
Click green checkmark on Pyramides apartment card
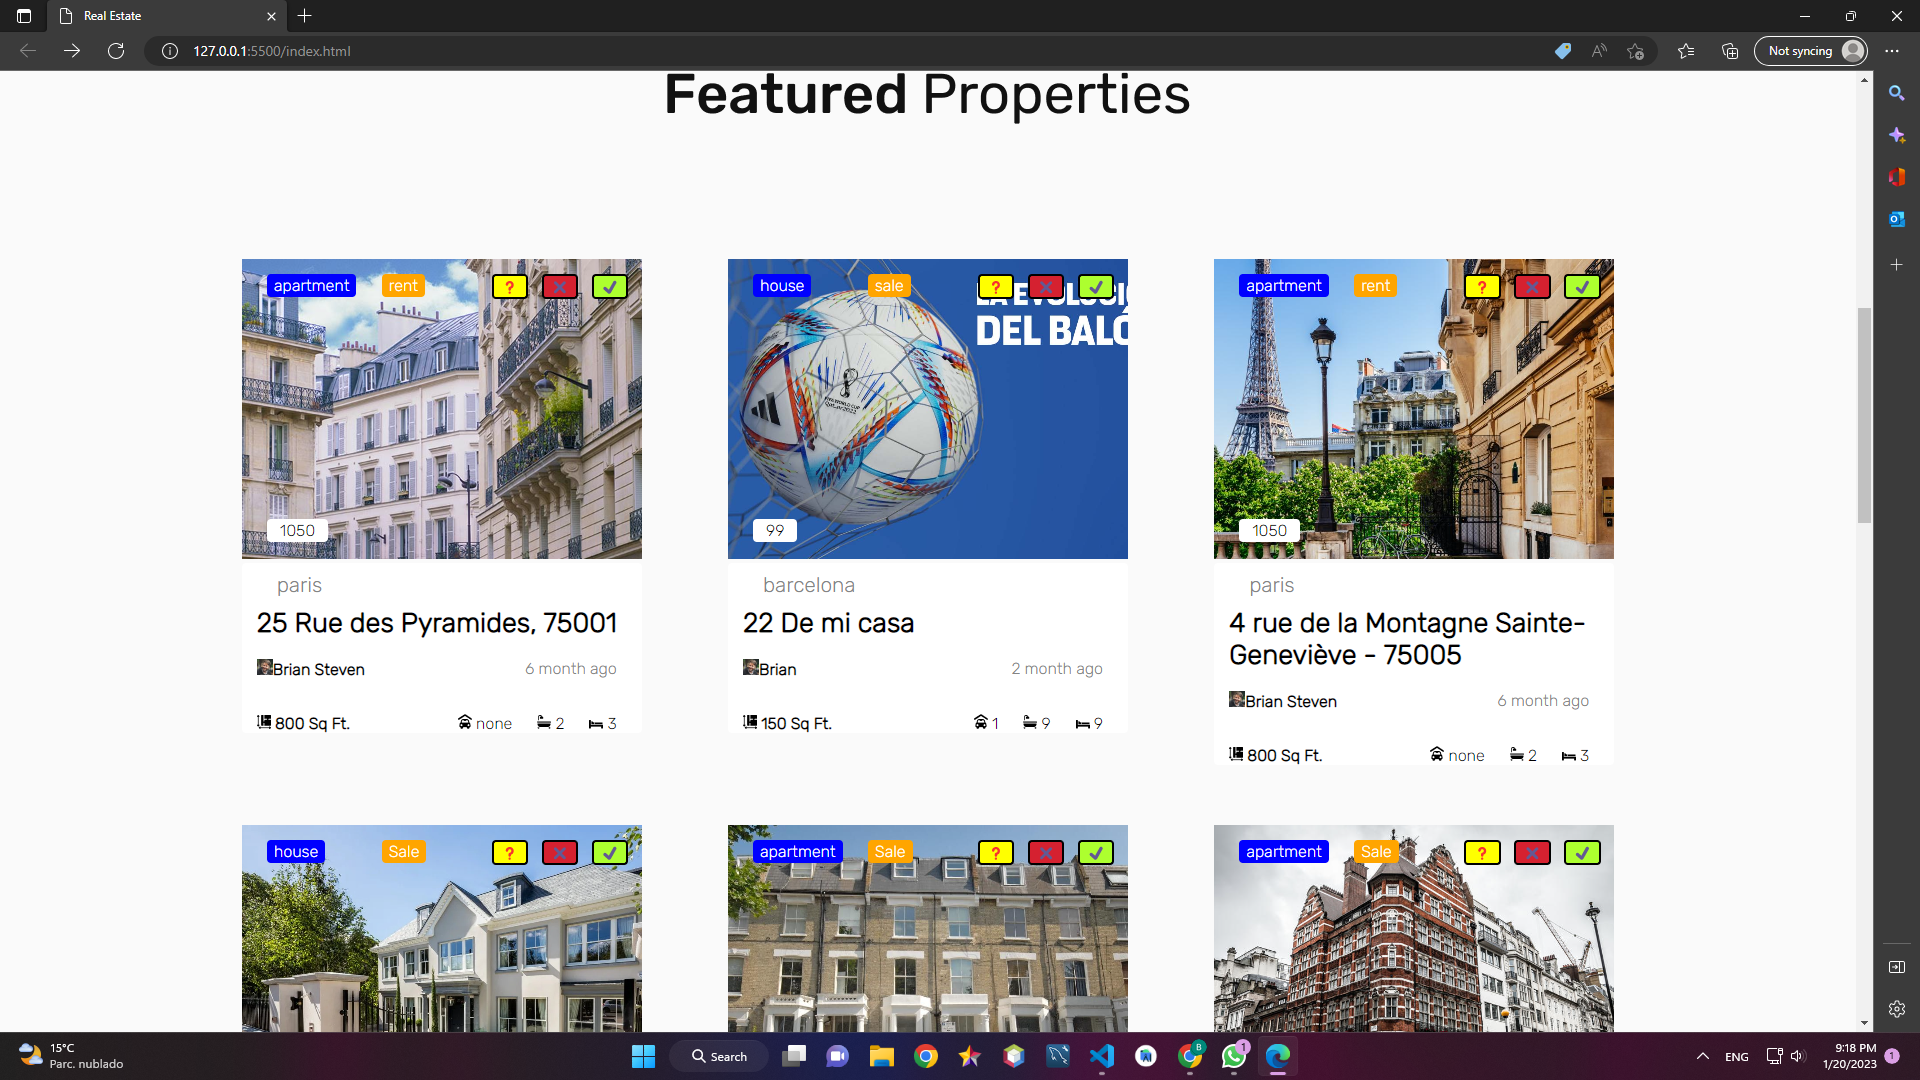[610, 287]
